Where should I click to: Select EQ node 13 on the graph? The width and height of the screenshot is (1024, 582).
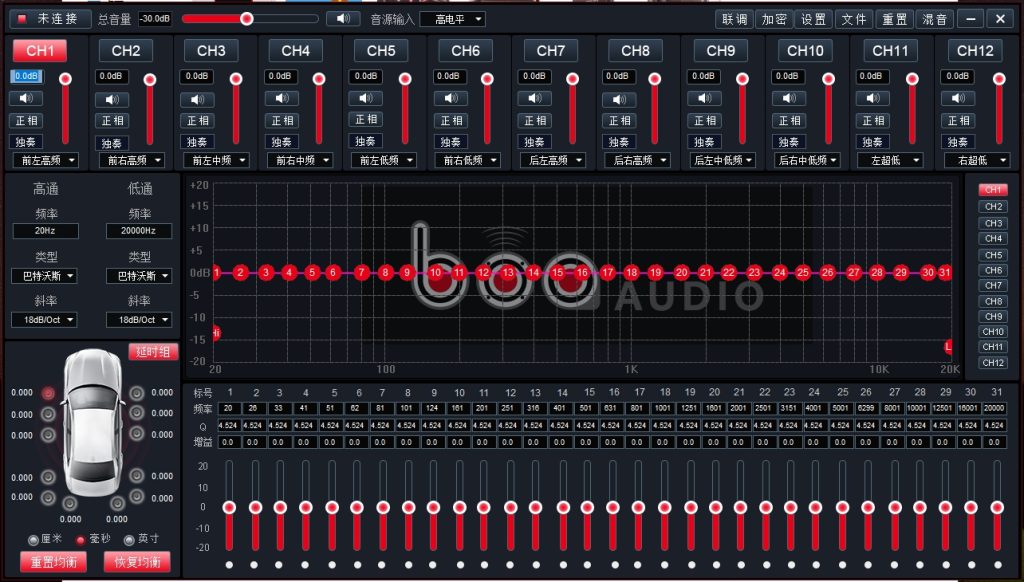pyautogui.click(x=507, y=272)
